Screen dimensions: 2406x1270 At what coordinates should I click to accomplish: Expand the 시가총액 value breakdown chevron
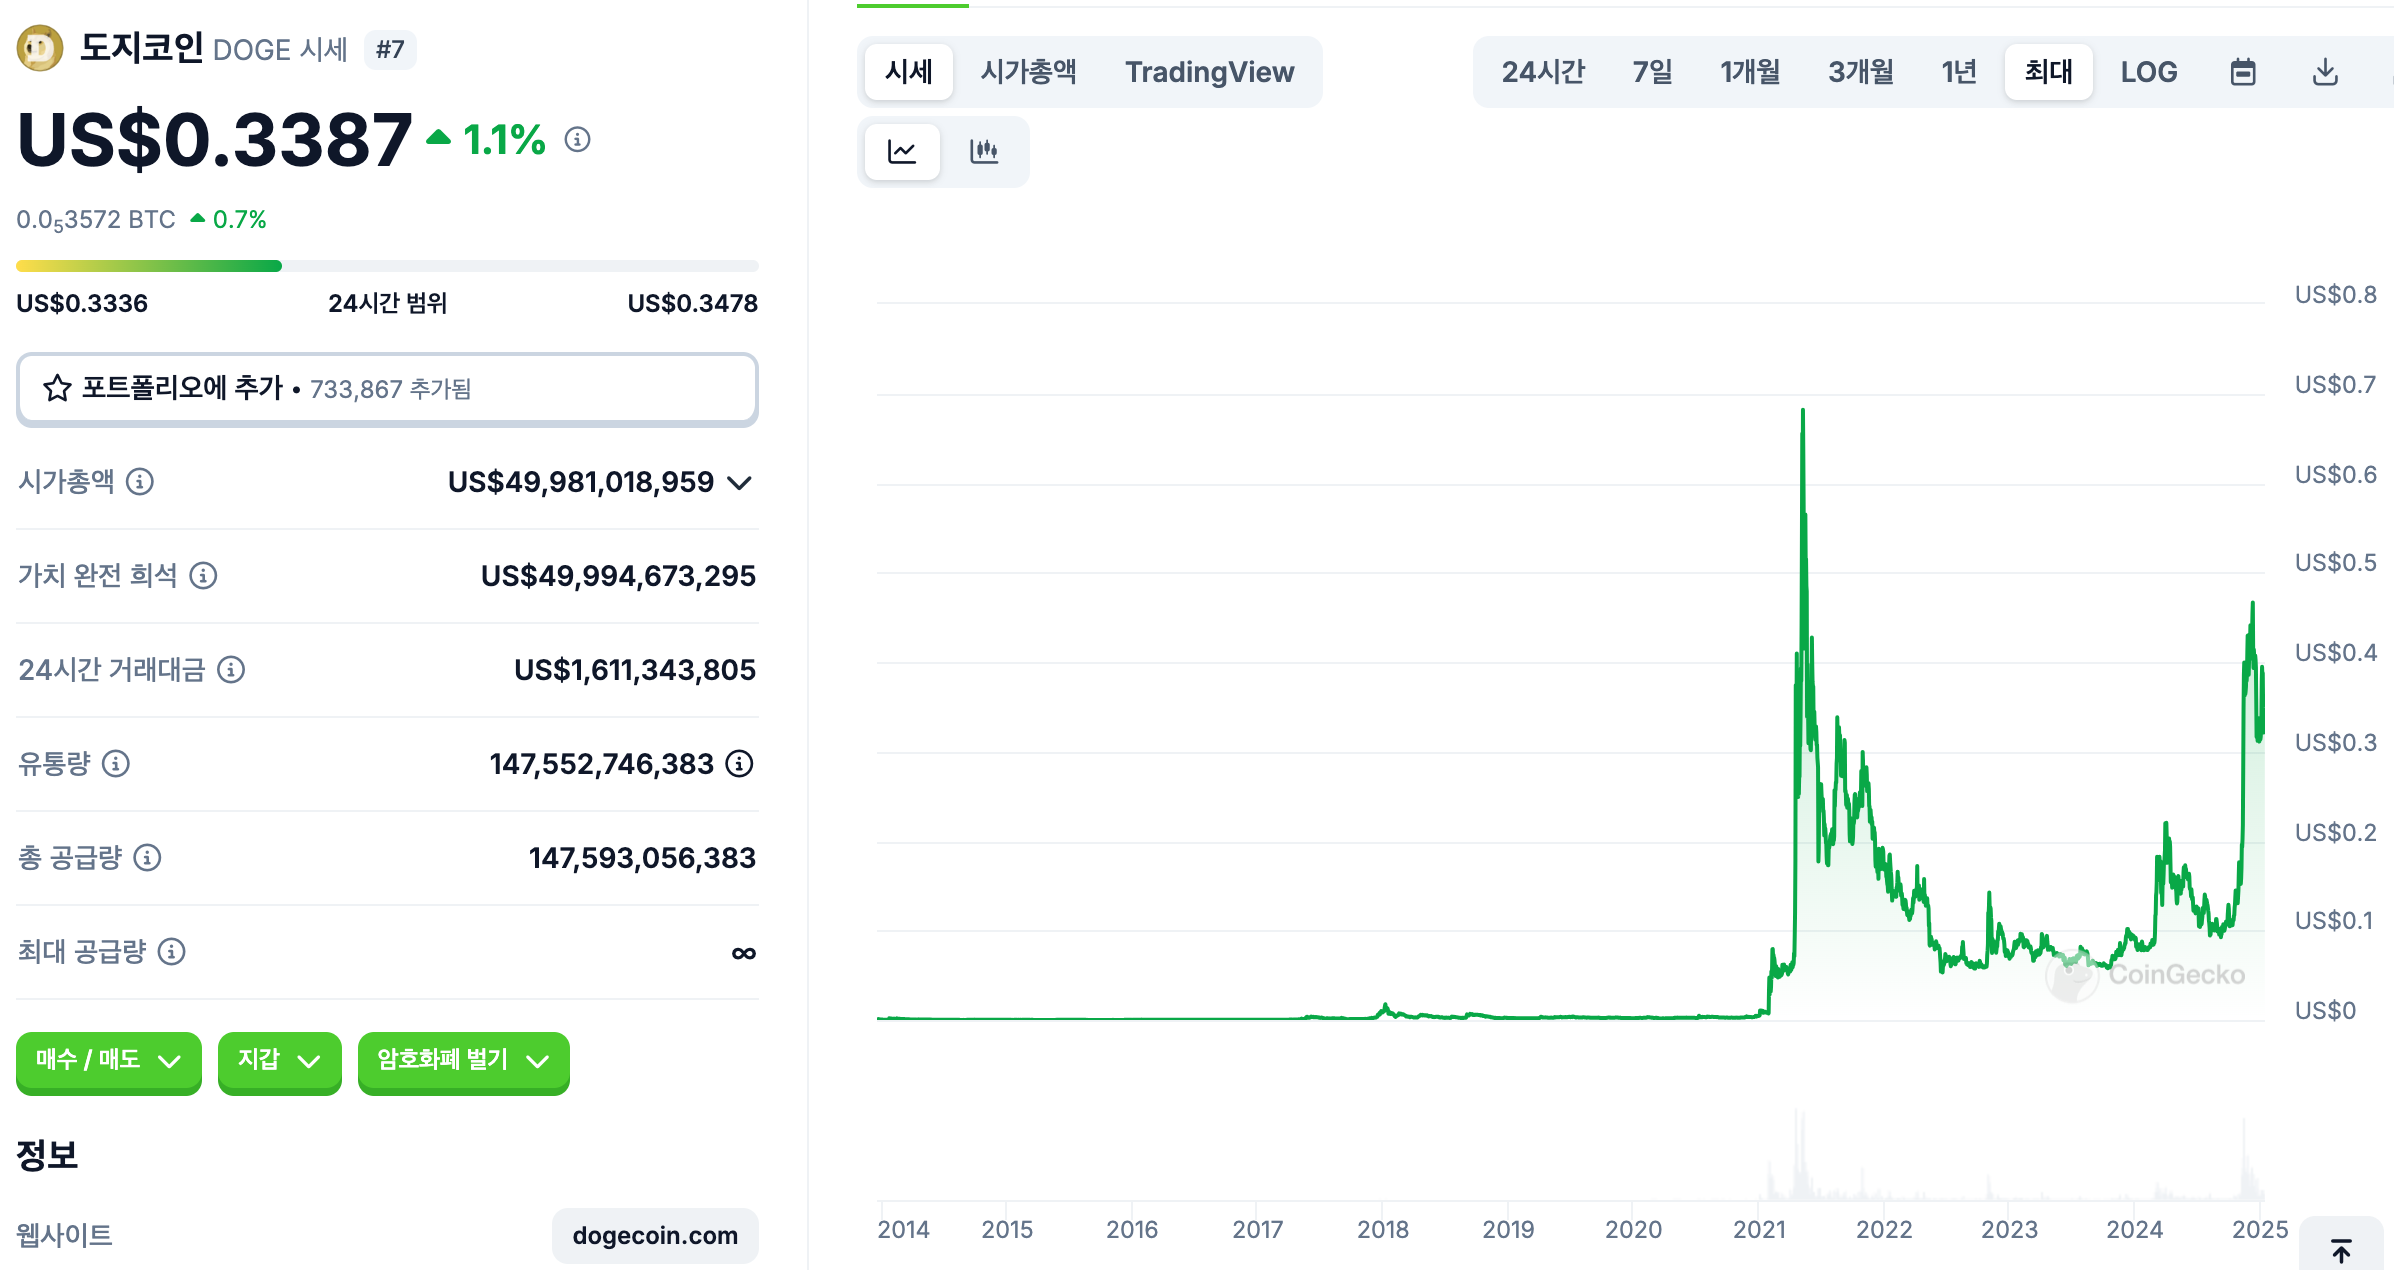[739, 484]
